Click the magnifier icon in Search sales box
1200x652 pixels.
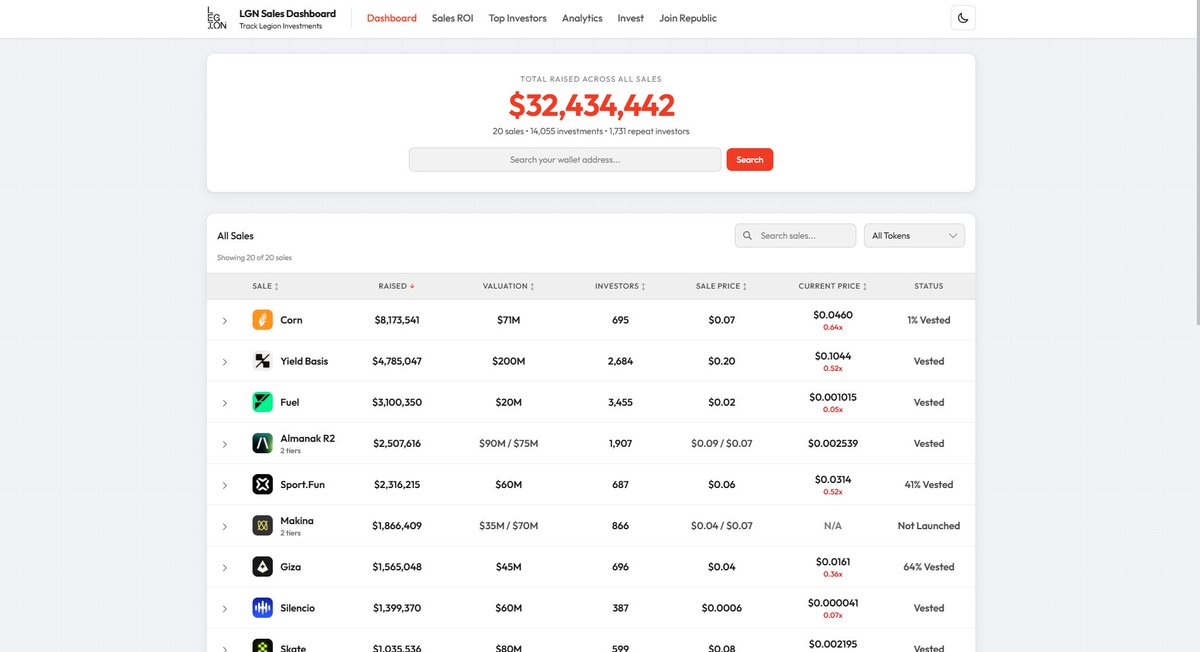(x=747, y=236)
